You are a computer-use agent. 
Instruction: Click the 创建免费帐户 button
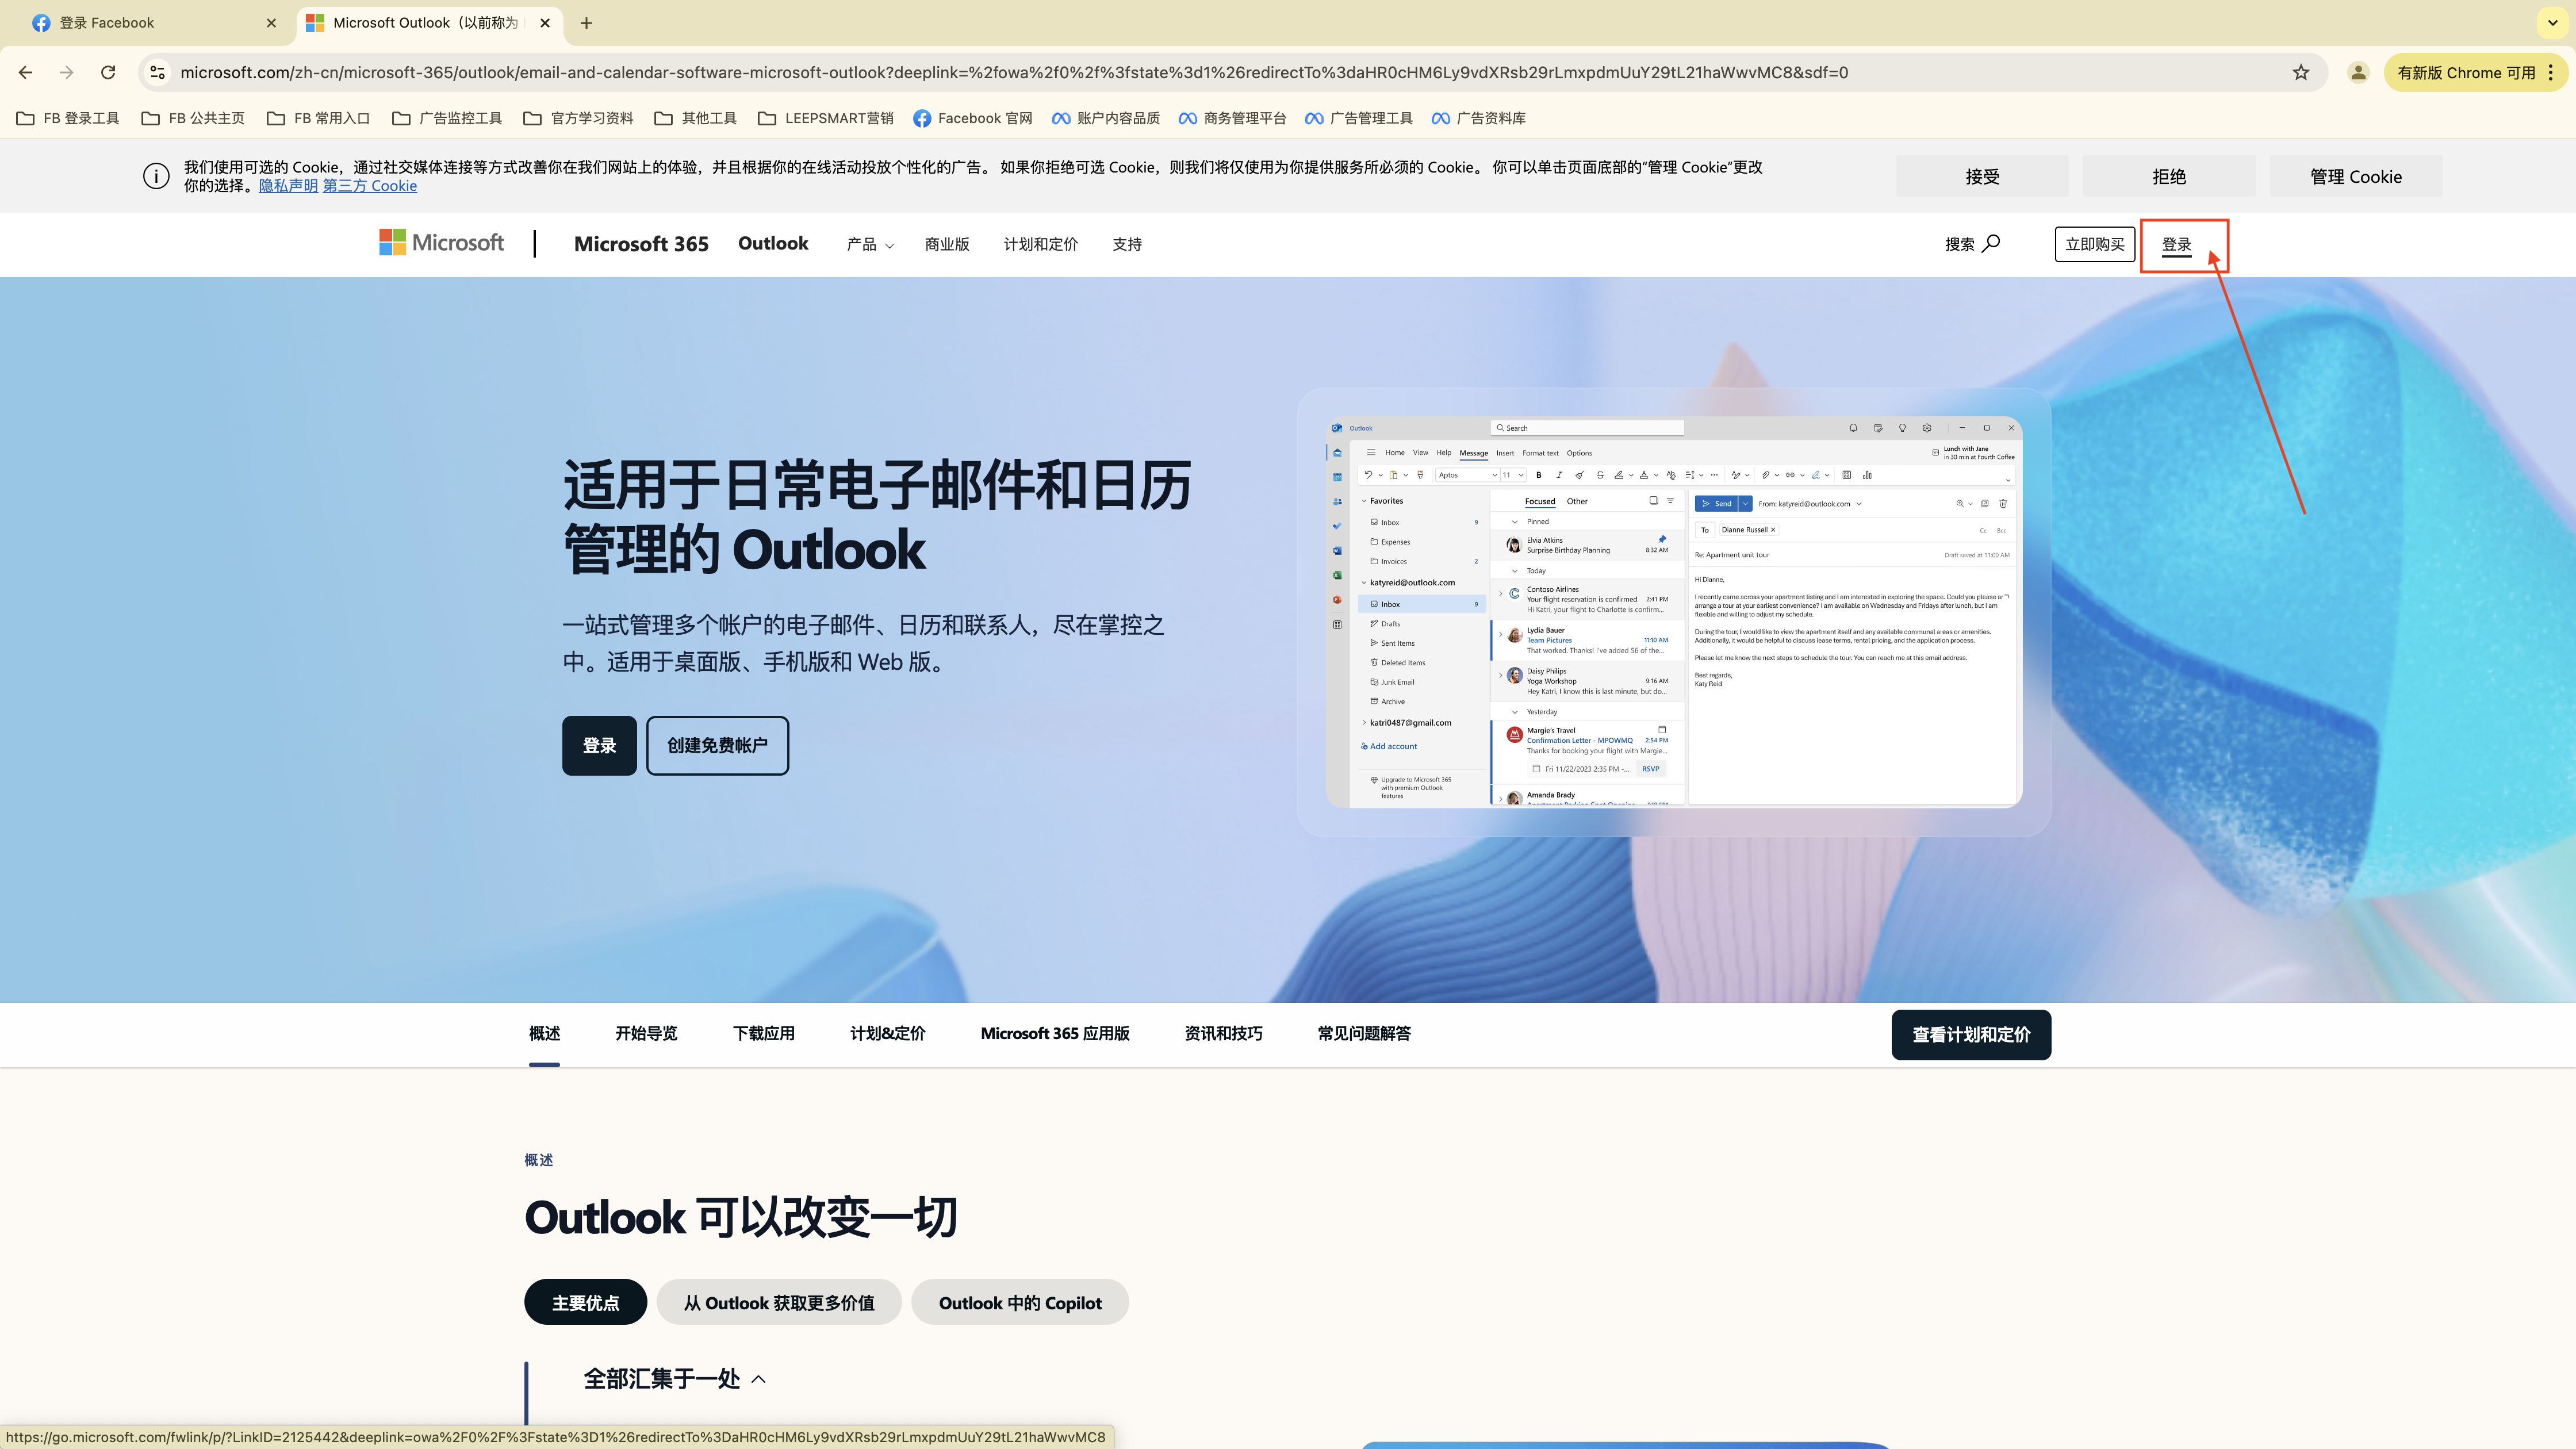tap(717, 745)
